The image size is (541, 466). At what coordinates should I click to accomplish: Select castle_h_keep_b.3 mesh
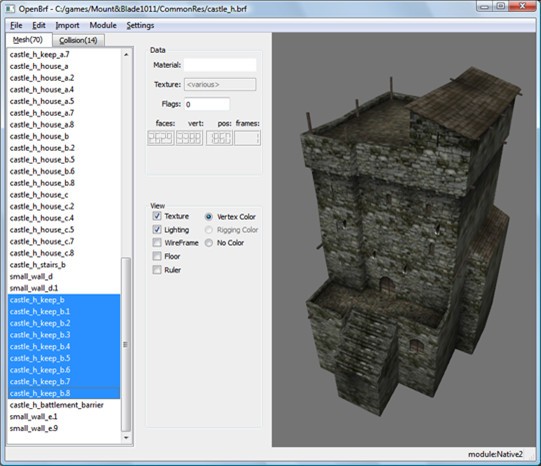[64, 335]
